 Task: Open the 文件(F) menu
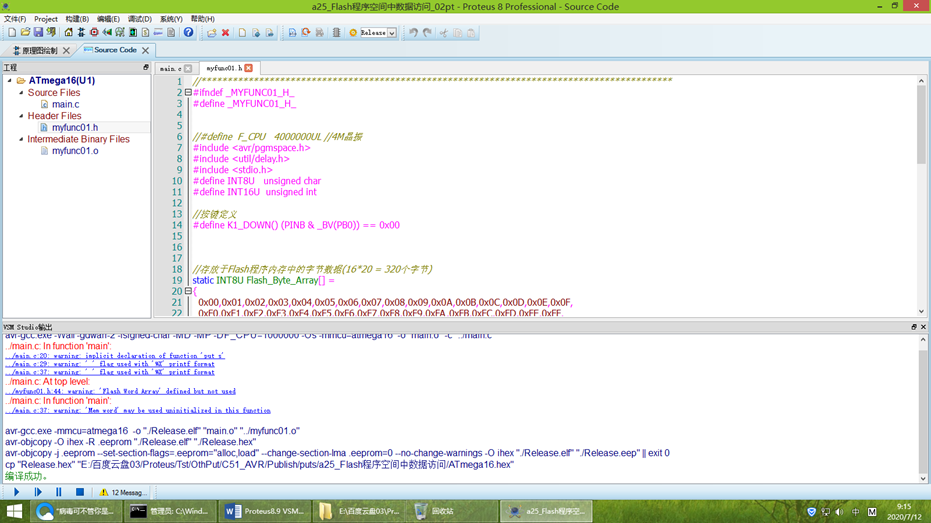pyautogui.click(x=15, y=19)
